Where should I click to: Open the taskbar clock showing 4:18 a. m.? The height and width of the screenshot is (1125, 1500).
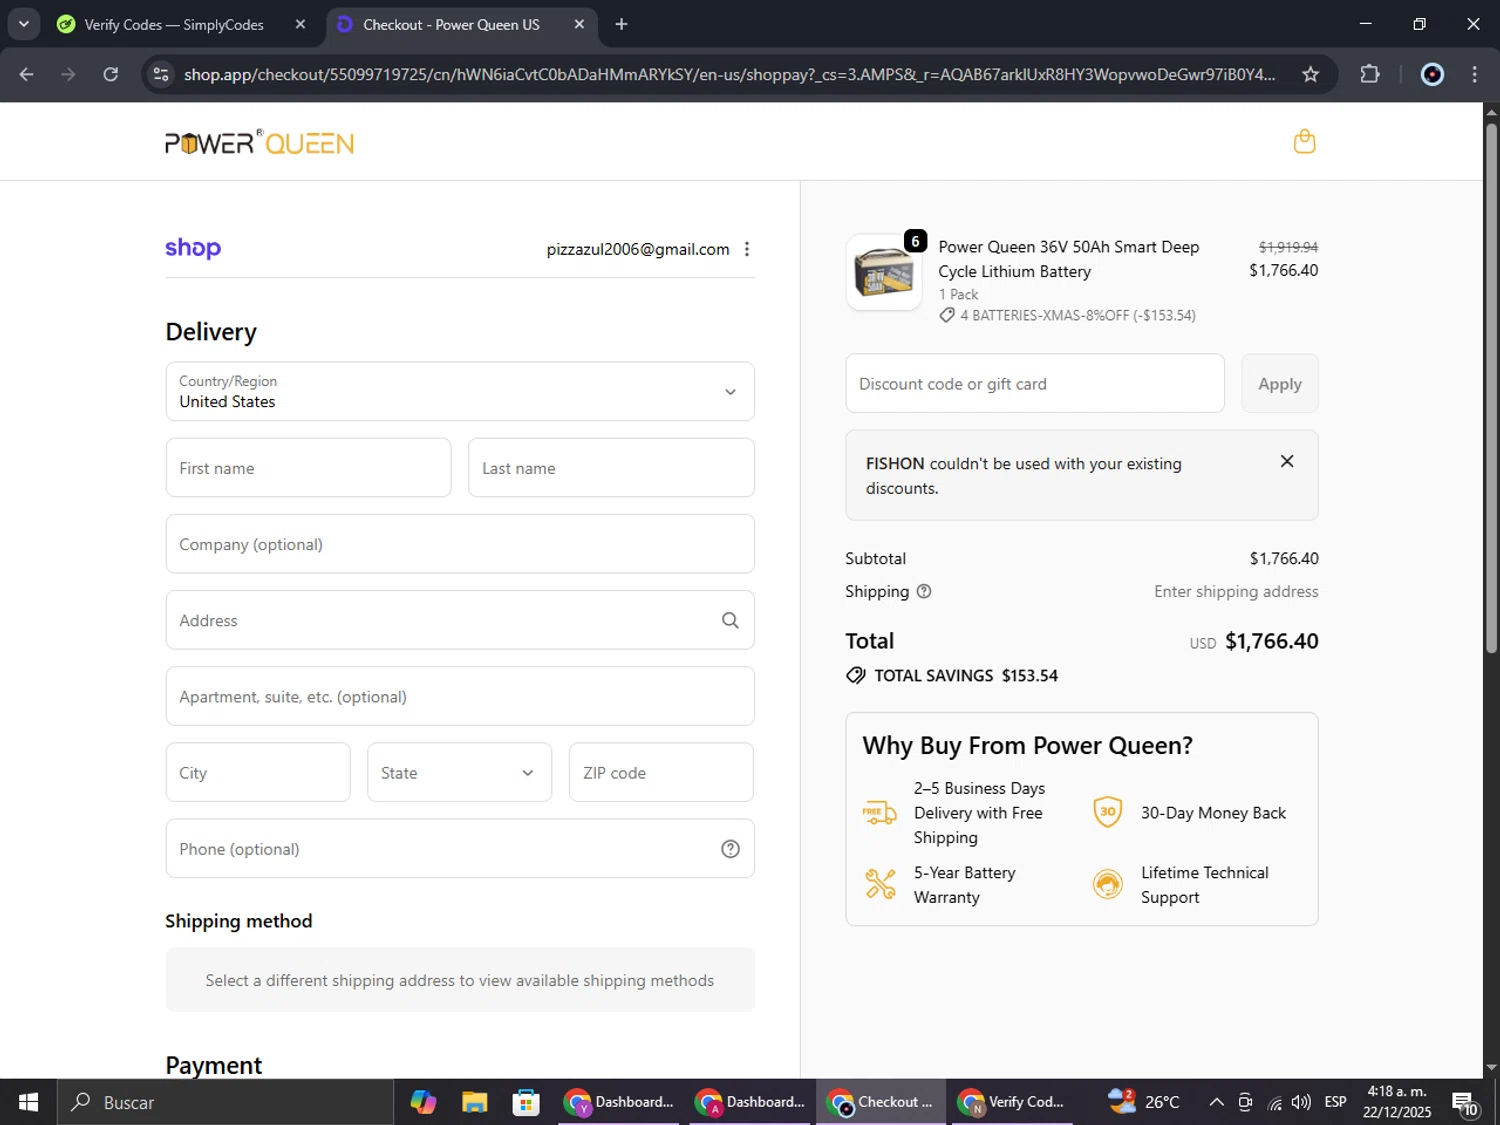[1397, 1102]
